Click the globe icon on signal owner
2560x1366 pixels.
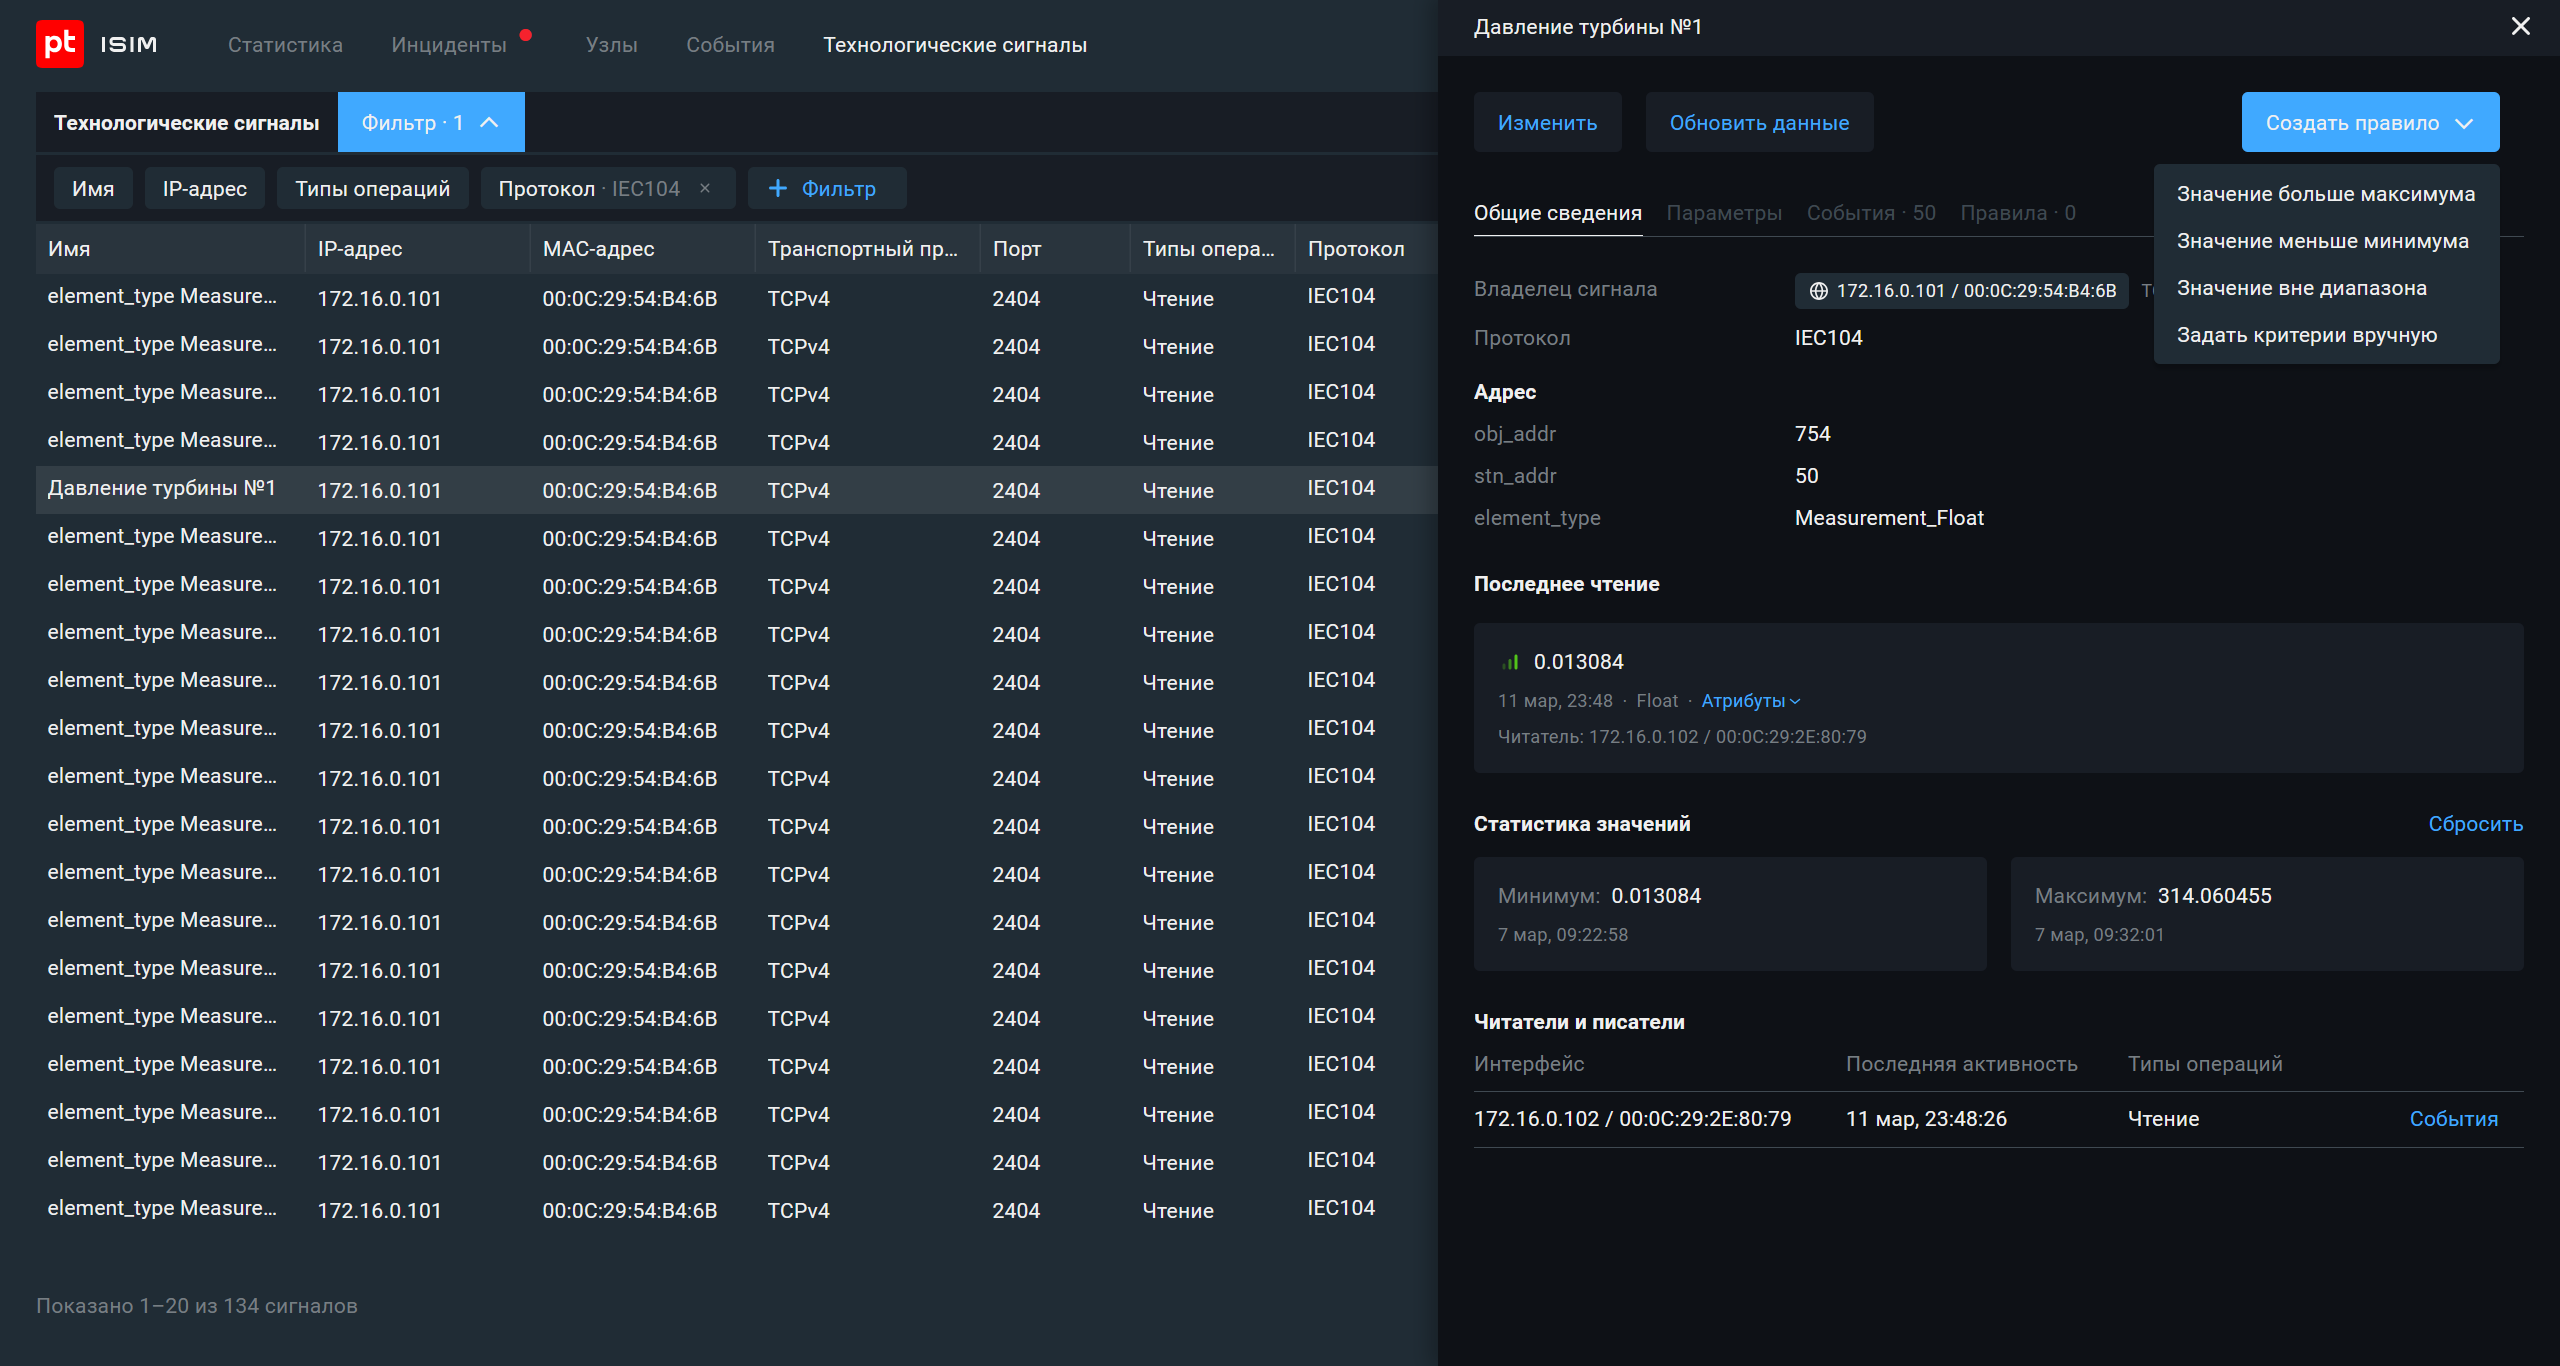1818,291
